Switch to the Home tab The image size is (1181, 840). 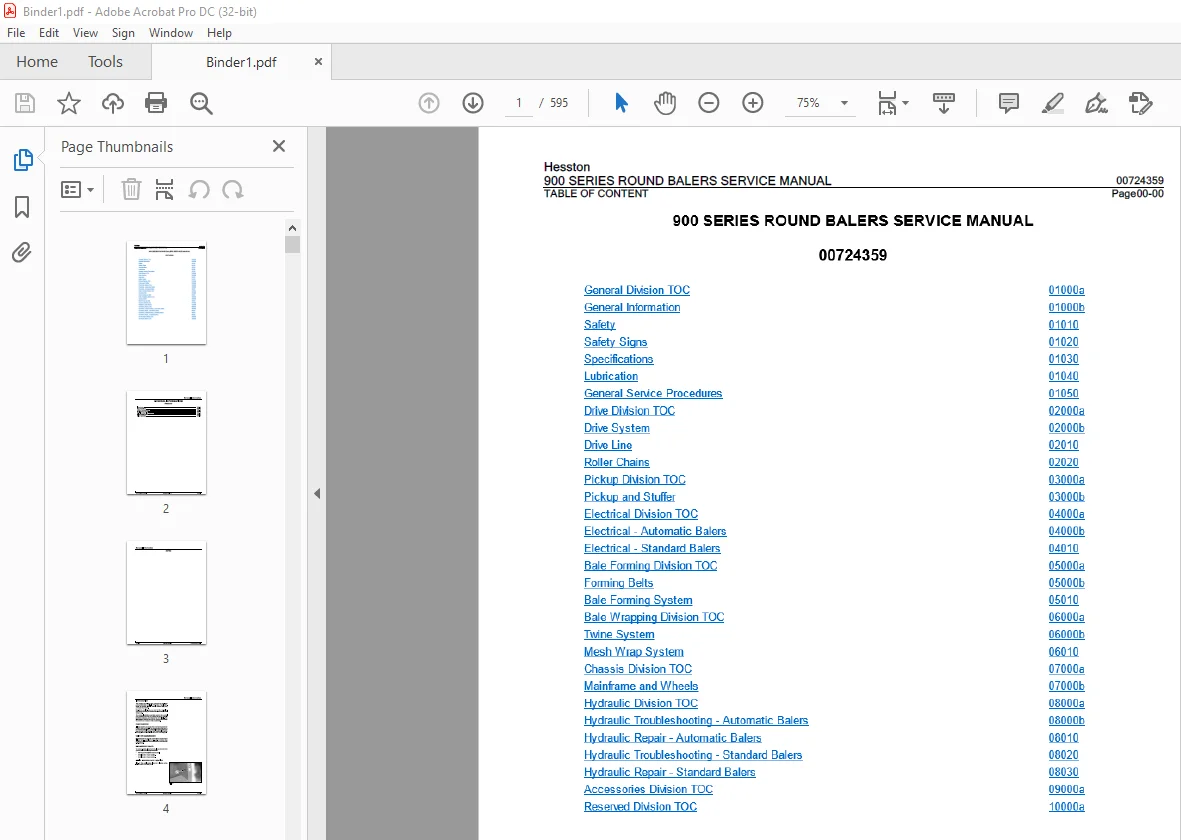pos(37,62)
